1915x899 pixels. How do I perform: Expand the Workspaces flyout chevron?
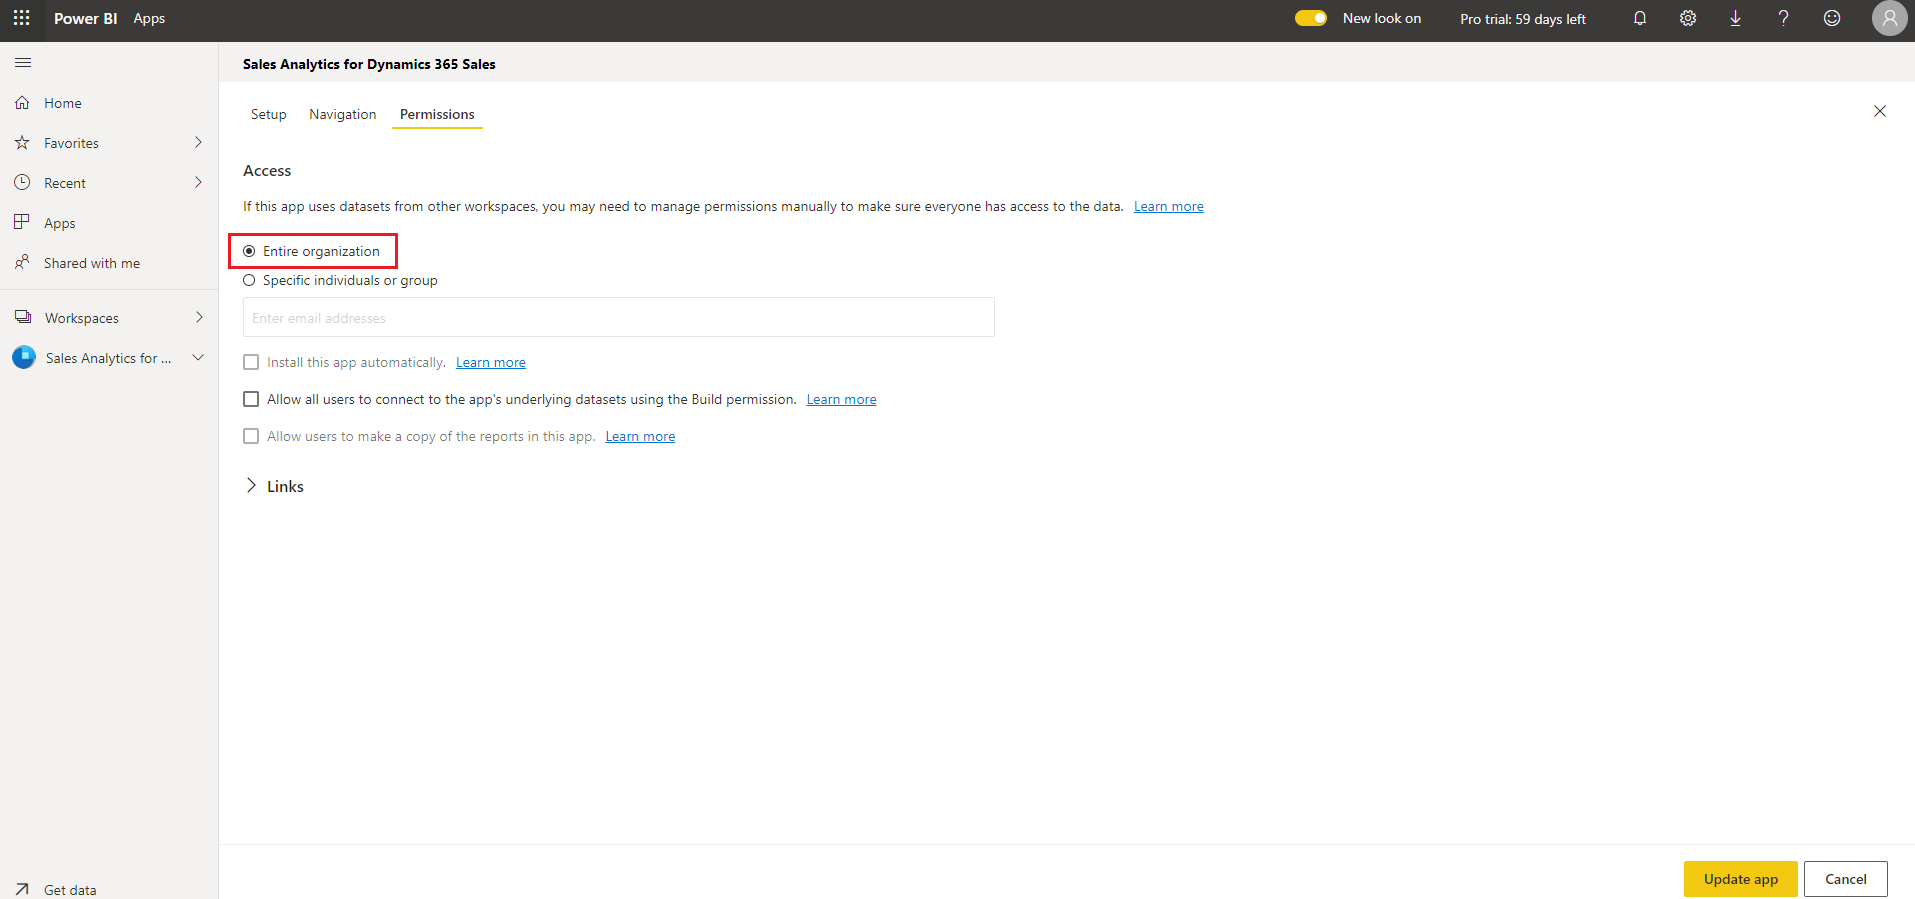pos(199,317)
